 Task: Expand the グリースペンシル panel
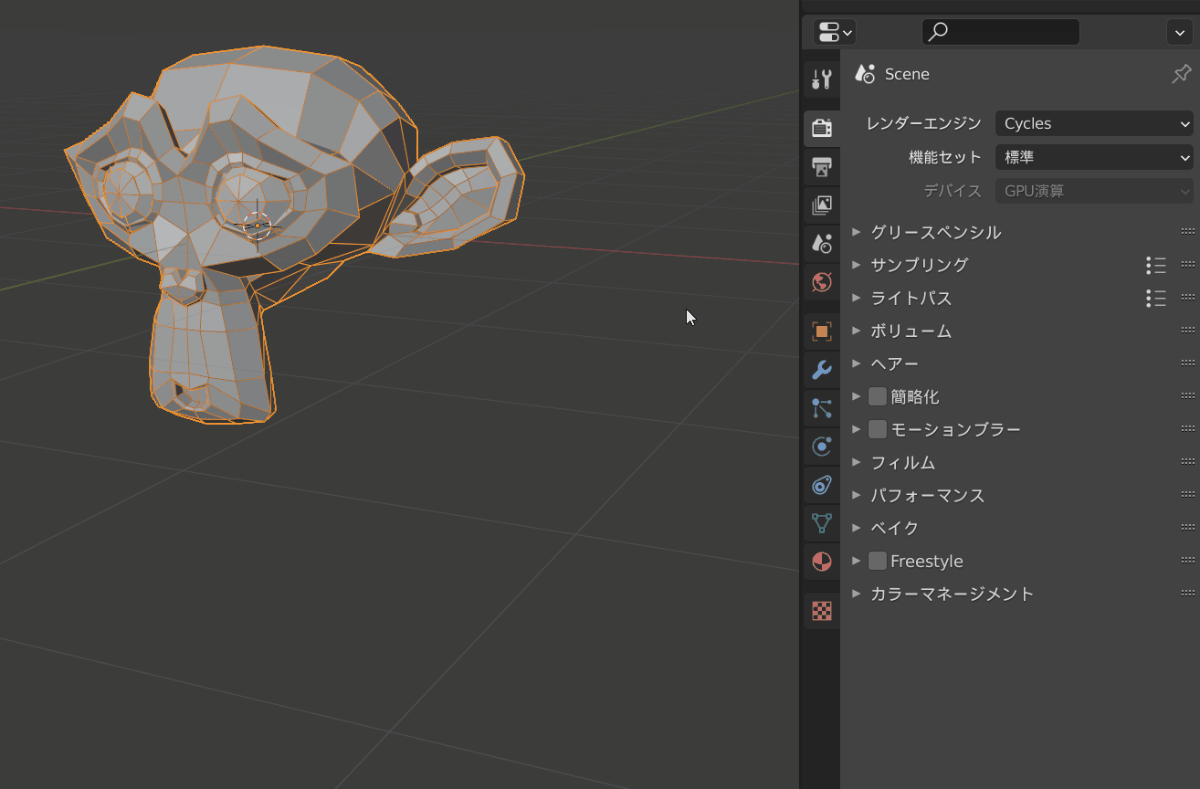point(856,232)
